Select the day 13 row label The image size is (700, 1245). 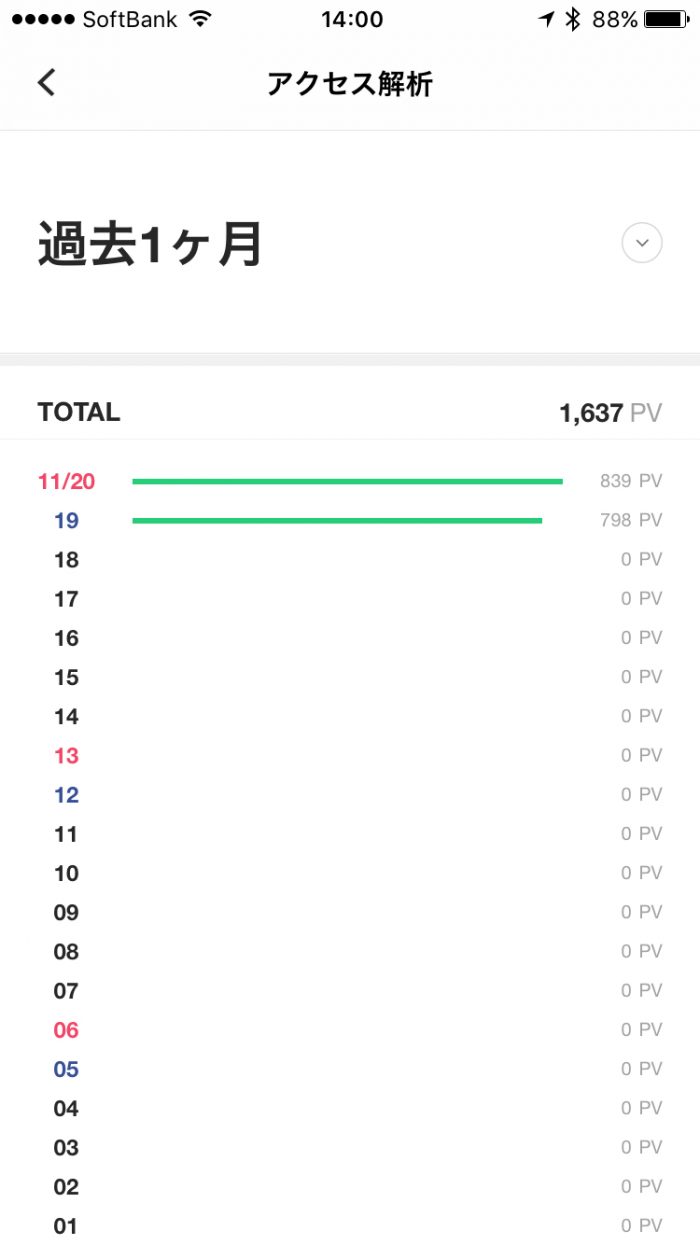pos(66,756)
